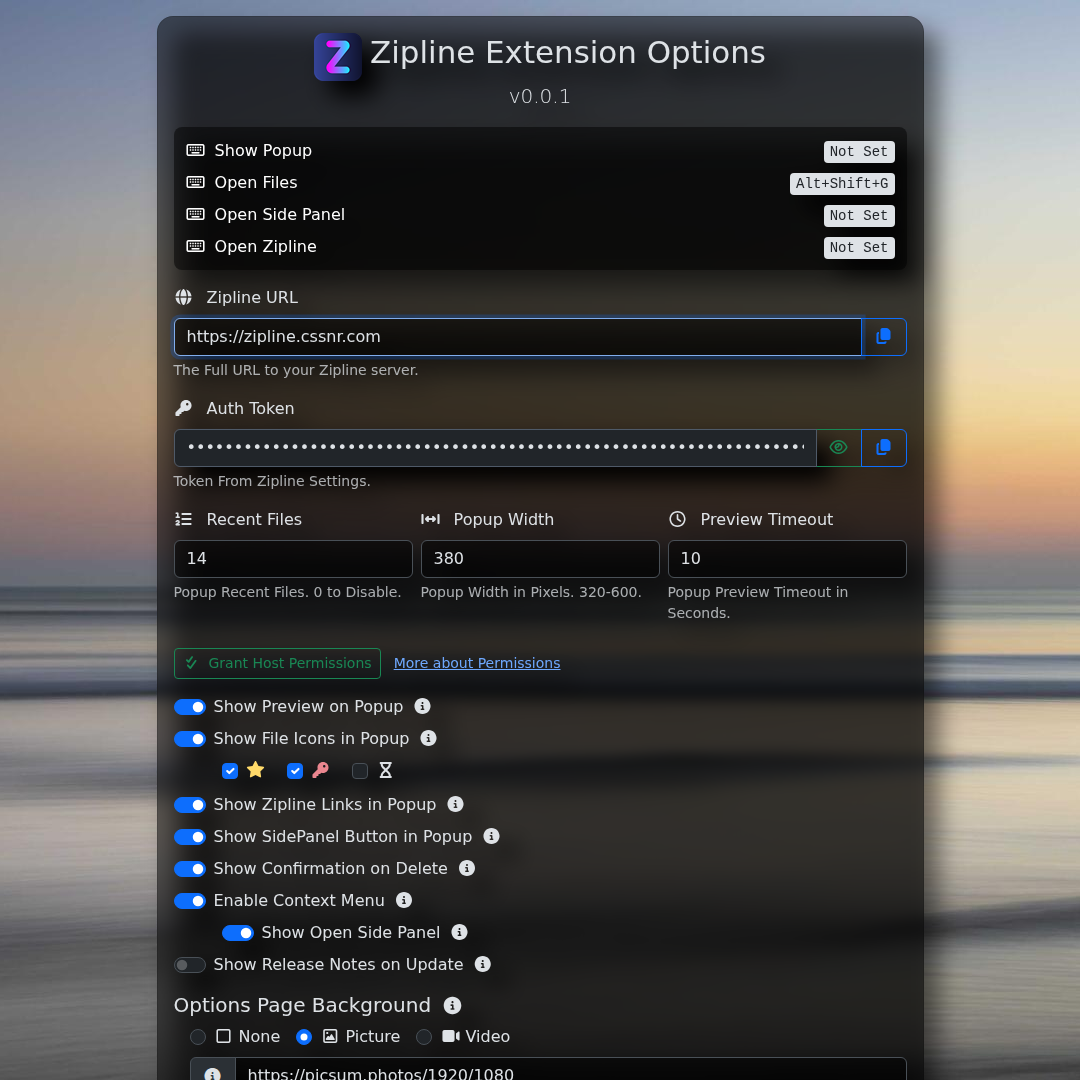
Task: Select None background radio option
Action: click(198, 1037)
